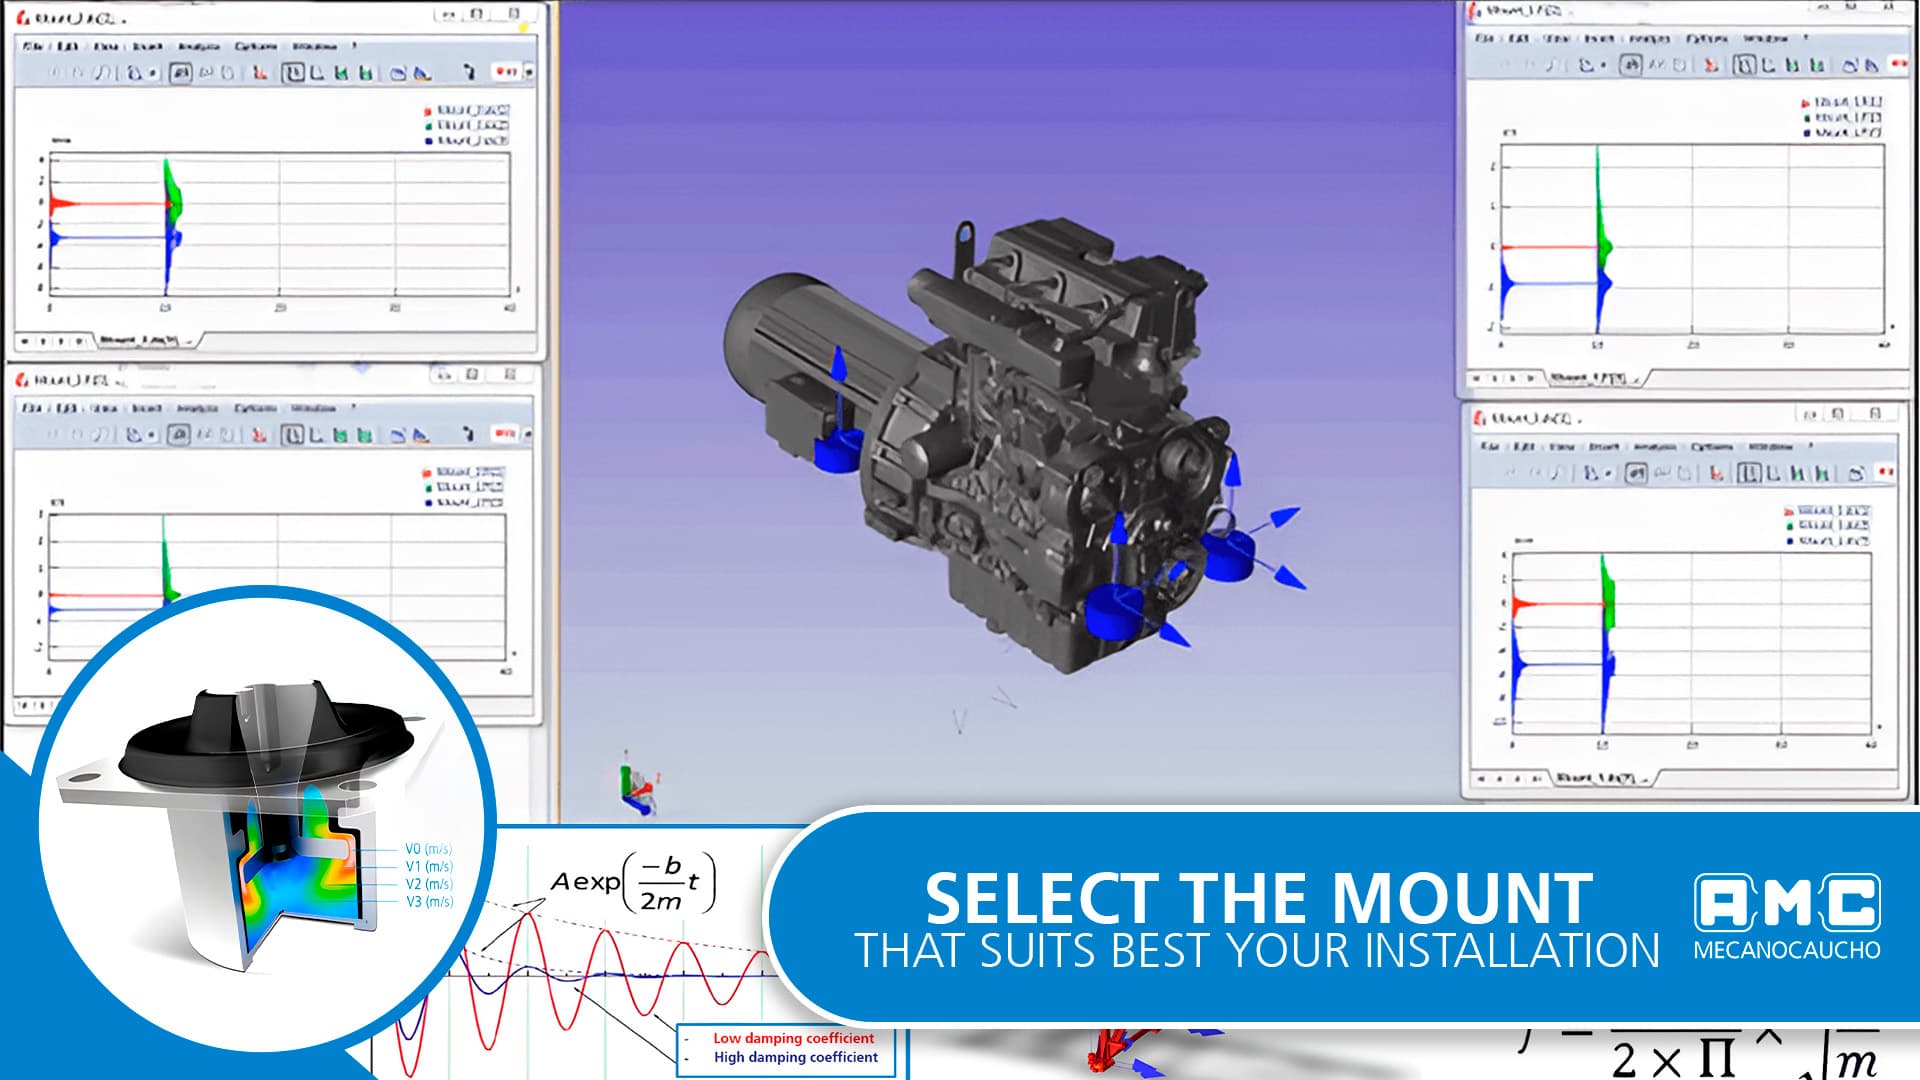
Task: Click the blue folder-shaped icon in the upper-left chart window toolbar
Action: click(397, 73)
